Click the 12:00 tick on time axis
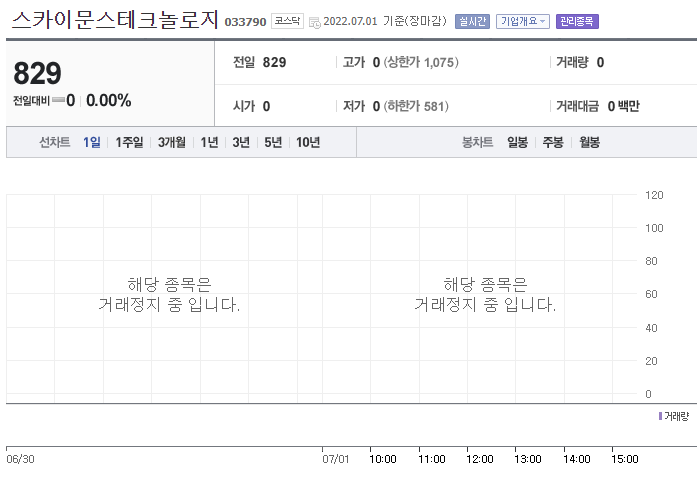The width and height of the screenshot is (697, 478). [480, 459]
